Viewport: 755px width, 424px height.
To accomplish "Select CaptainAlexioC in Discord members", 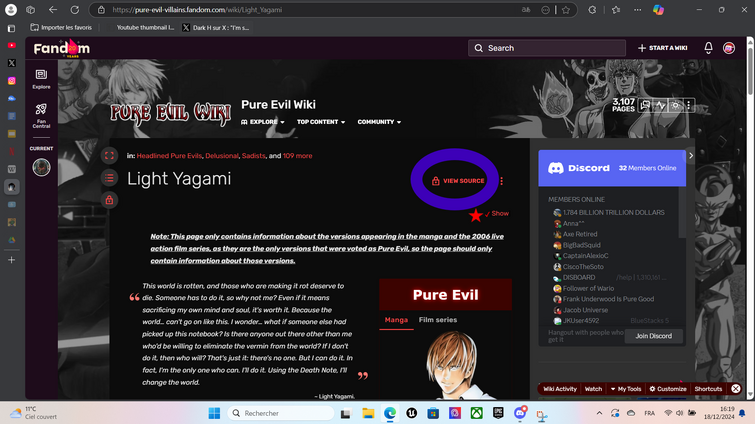I will (x=586, y=256).
